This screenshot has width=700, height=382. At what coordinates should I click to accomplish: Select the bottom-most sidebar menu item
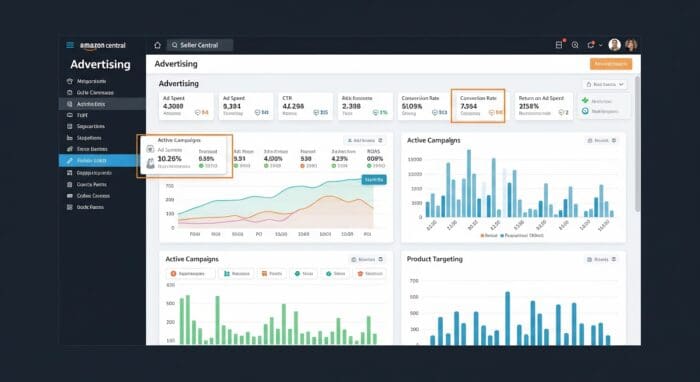(102, 207)
